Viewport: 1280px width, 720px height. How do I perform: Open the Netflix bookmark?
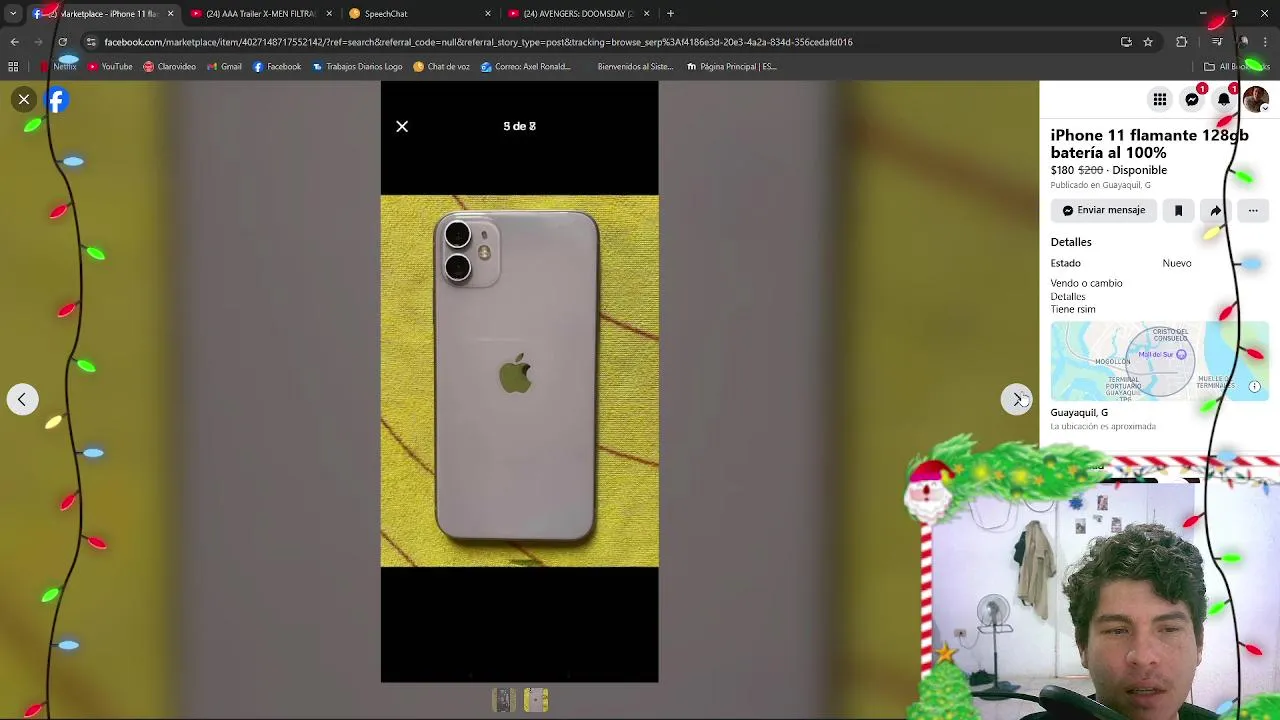click(x=58, y=67)
